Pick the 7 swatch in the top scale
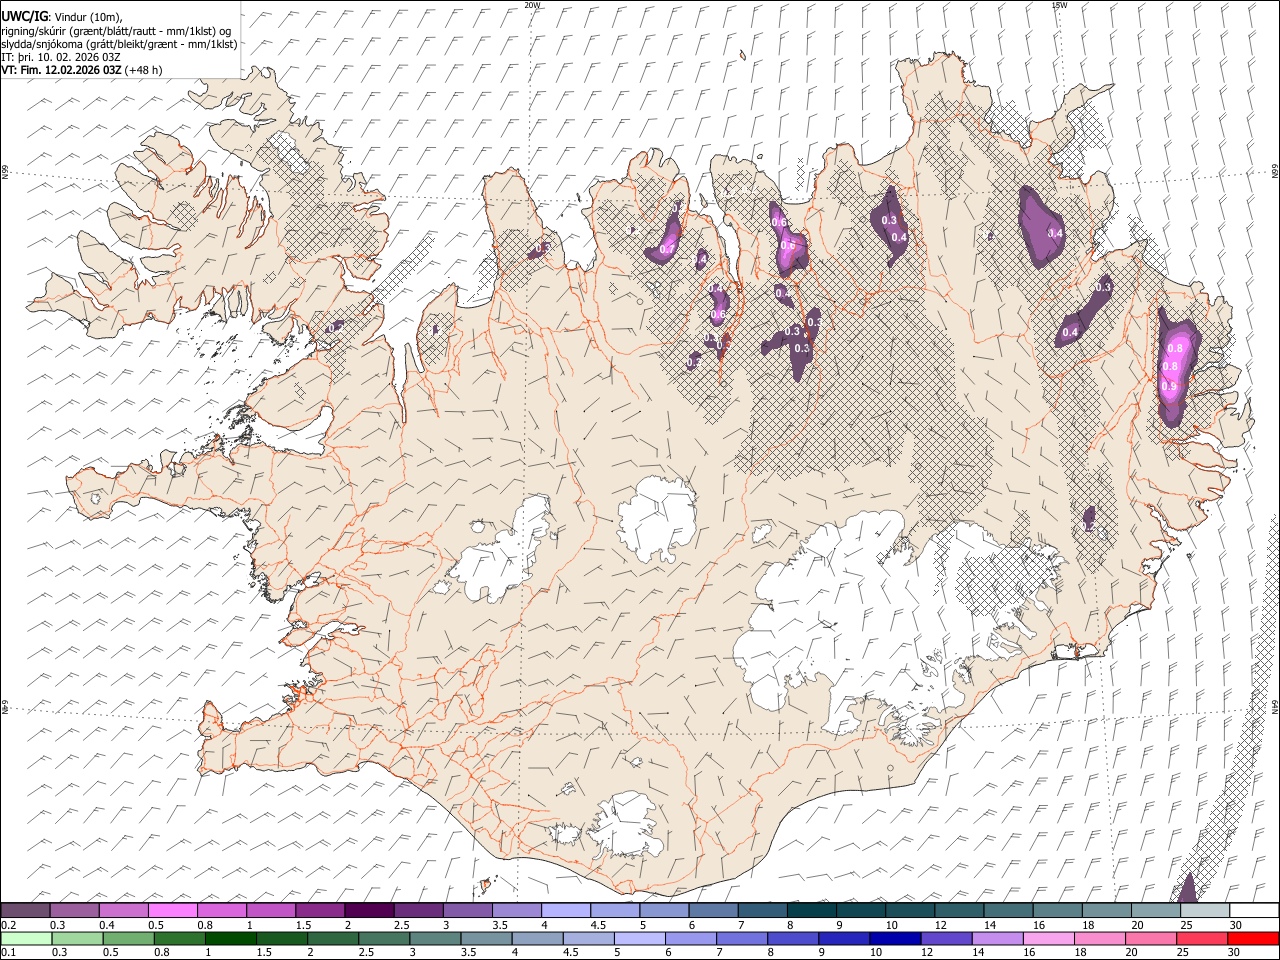 (762, 910)
